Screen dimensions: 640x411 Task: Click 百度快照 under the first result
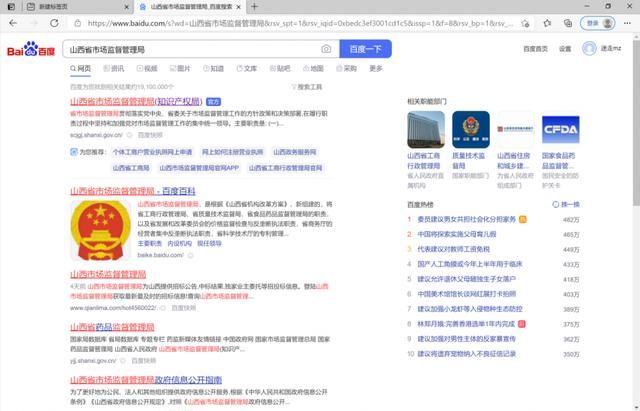(x=150, y=135)
